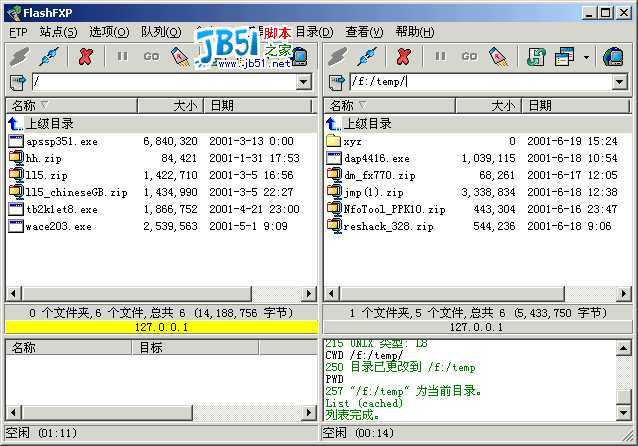Click in the right pane /f:/temp/ path field
The image size is (638, 446).
point(481,82)
